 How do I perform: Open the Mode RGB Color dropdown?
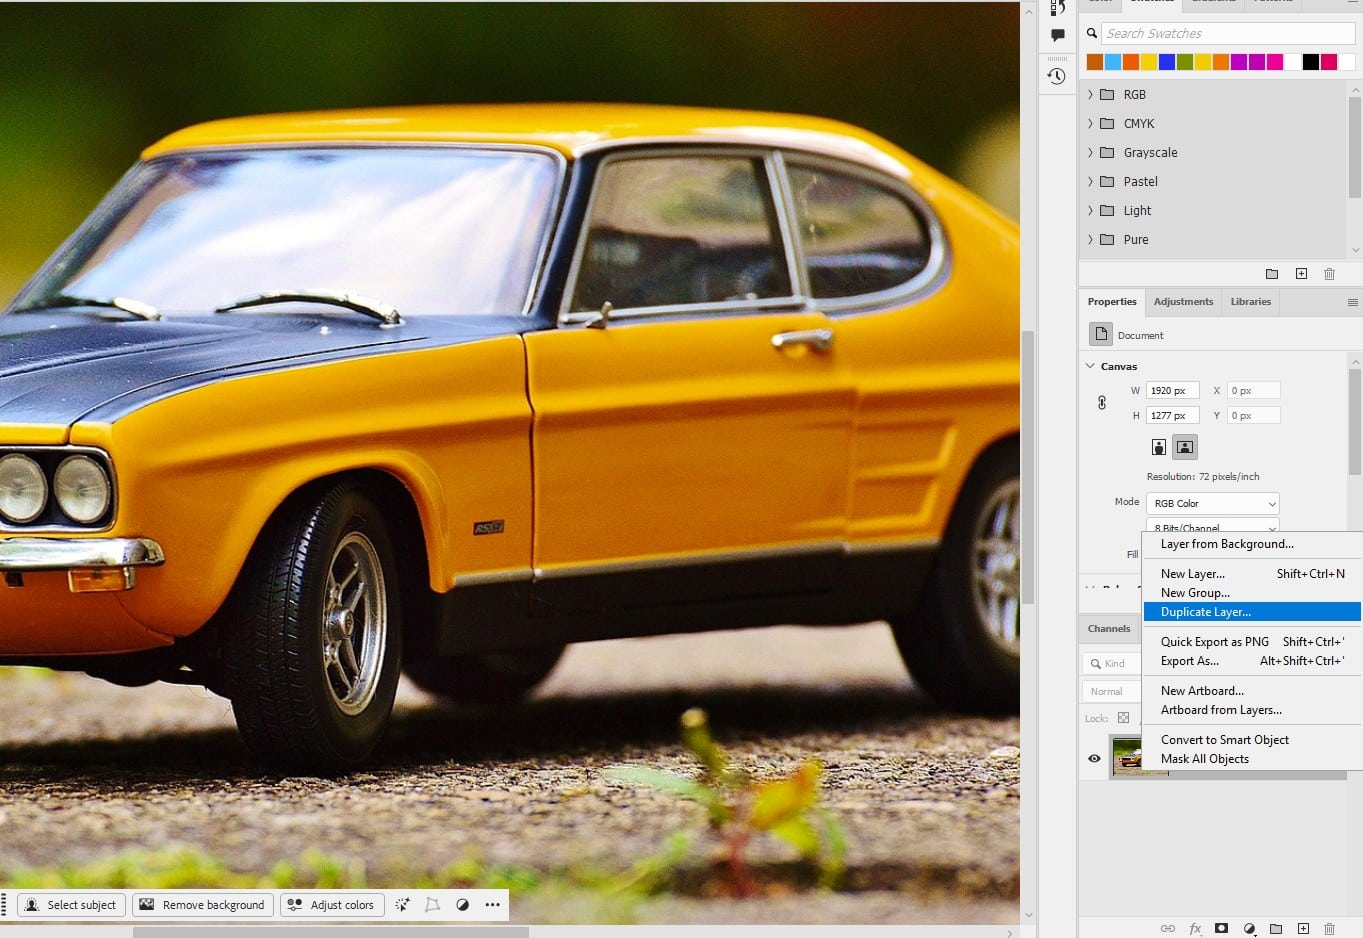click(1212, 504)
